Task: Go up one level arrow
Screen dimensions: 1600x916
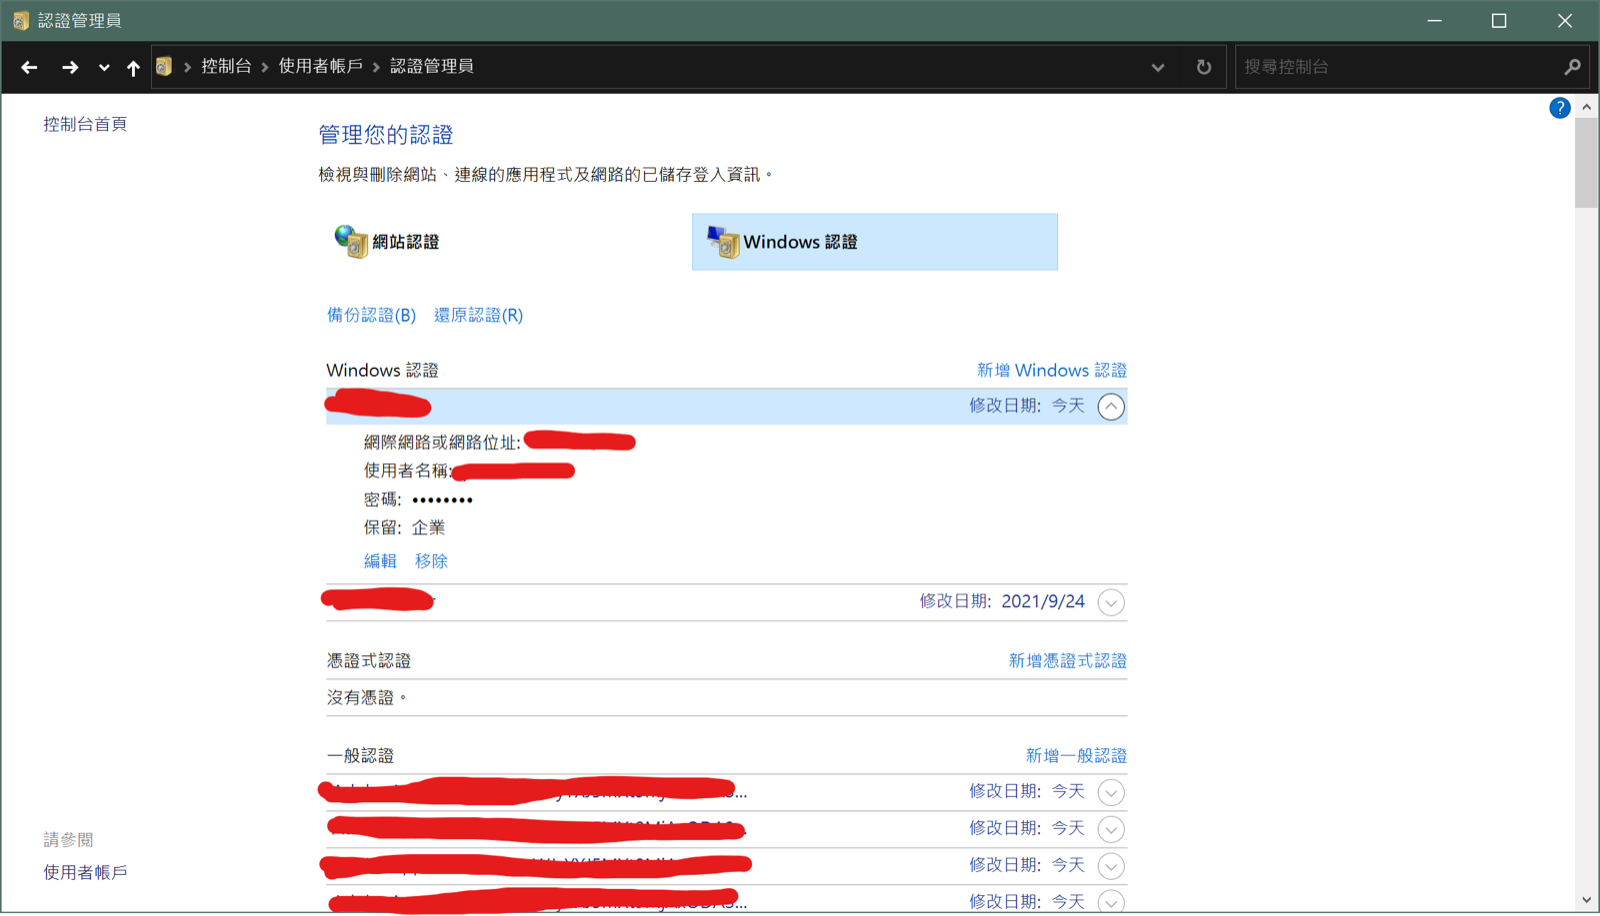Action: tap(133, 67)
